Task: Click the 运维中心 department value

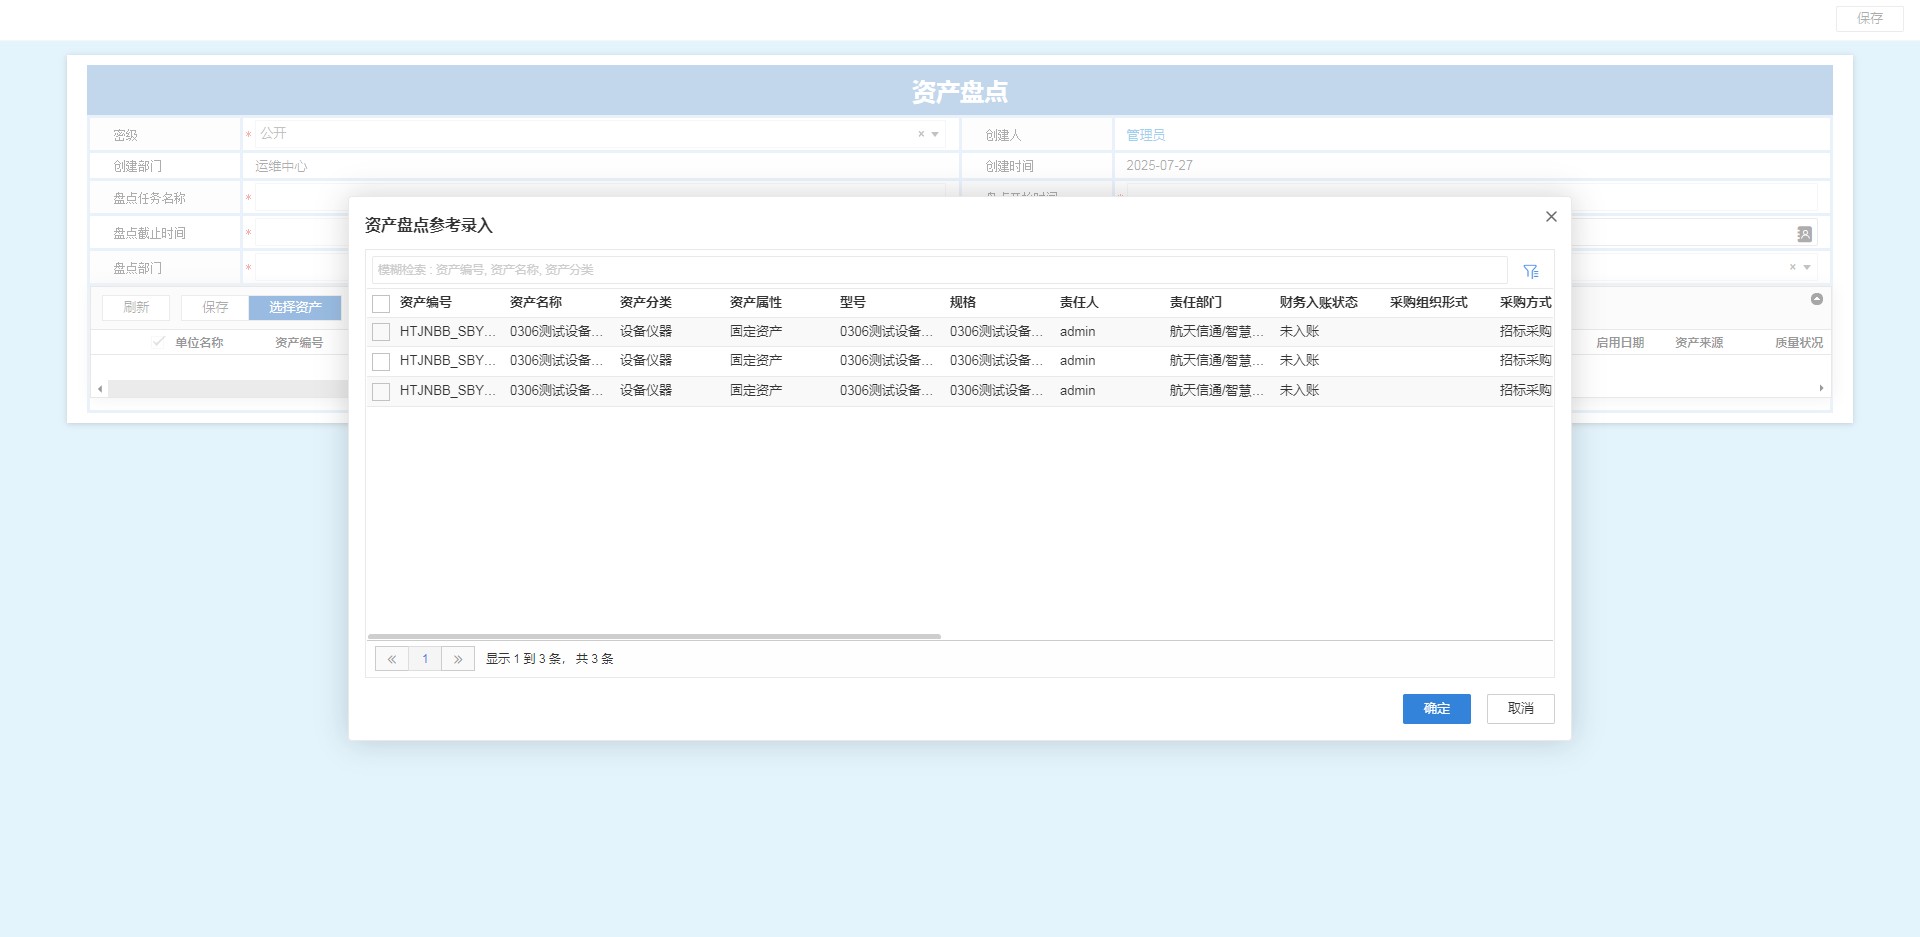Action: pos(281,166)
